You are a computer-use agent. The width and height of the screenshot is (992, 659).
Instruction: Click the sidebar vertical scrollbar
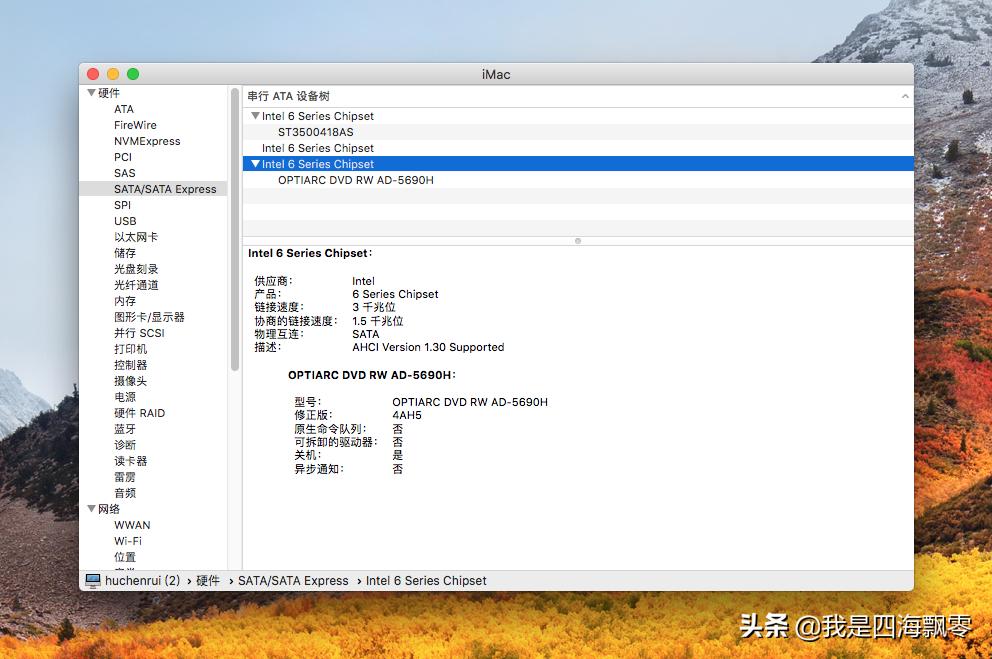tap(235, 229)
